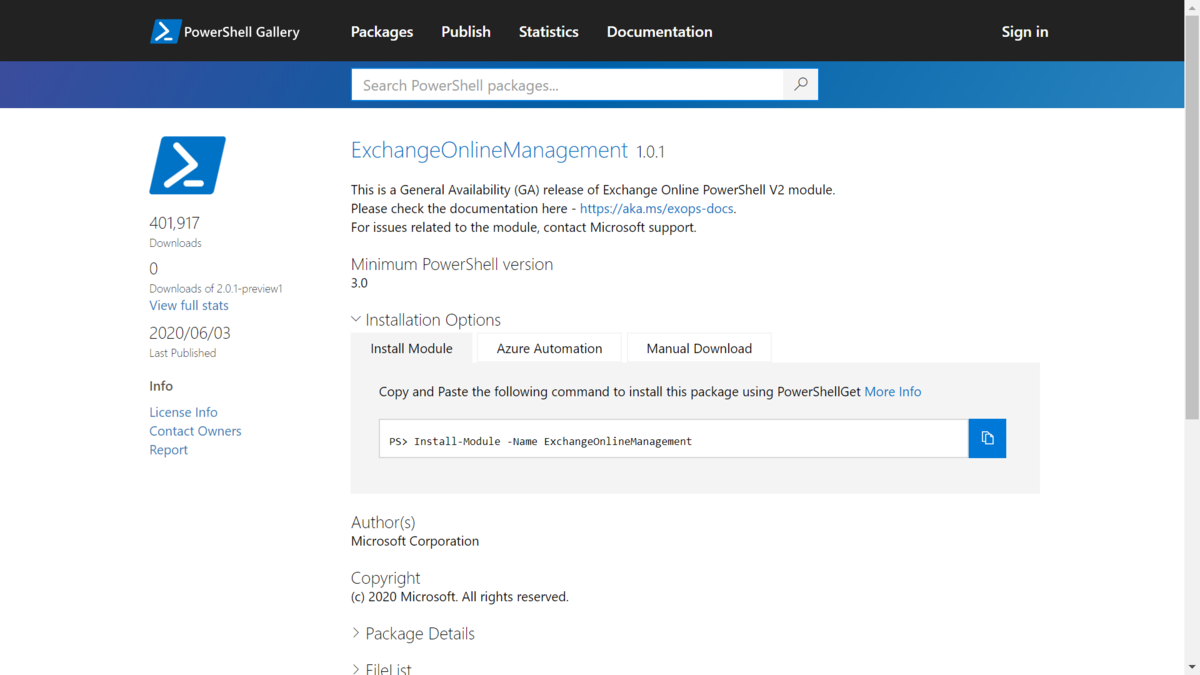Viewport: 1200px width, 675px height.
Task: Click the scrollbar down arrow
Action: pos(1193,668)
